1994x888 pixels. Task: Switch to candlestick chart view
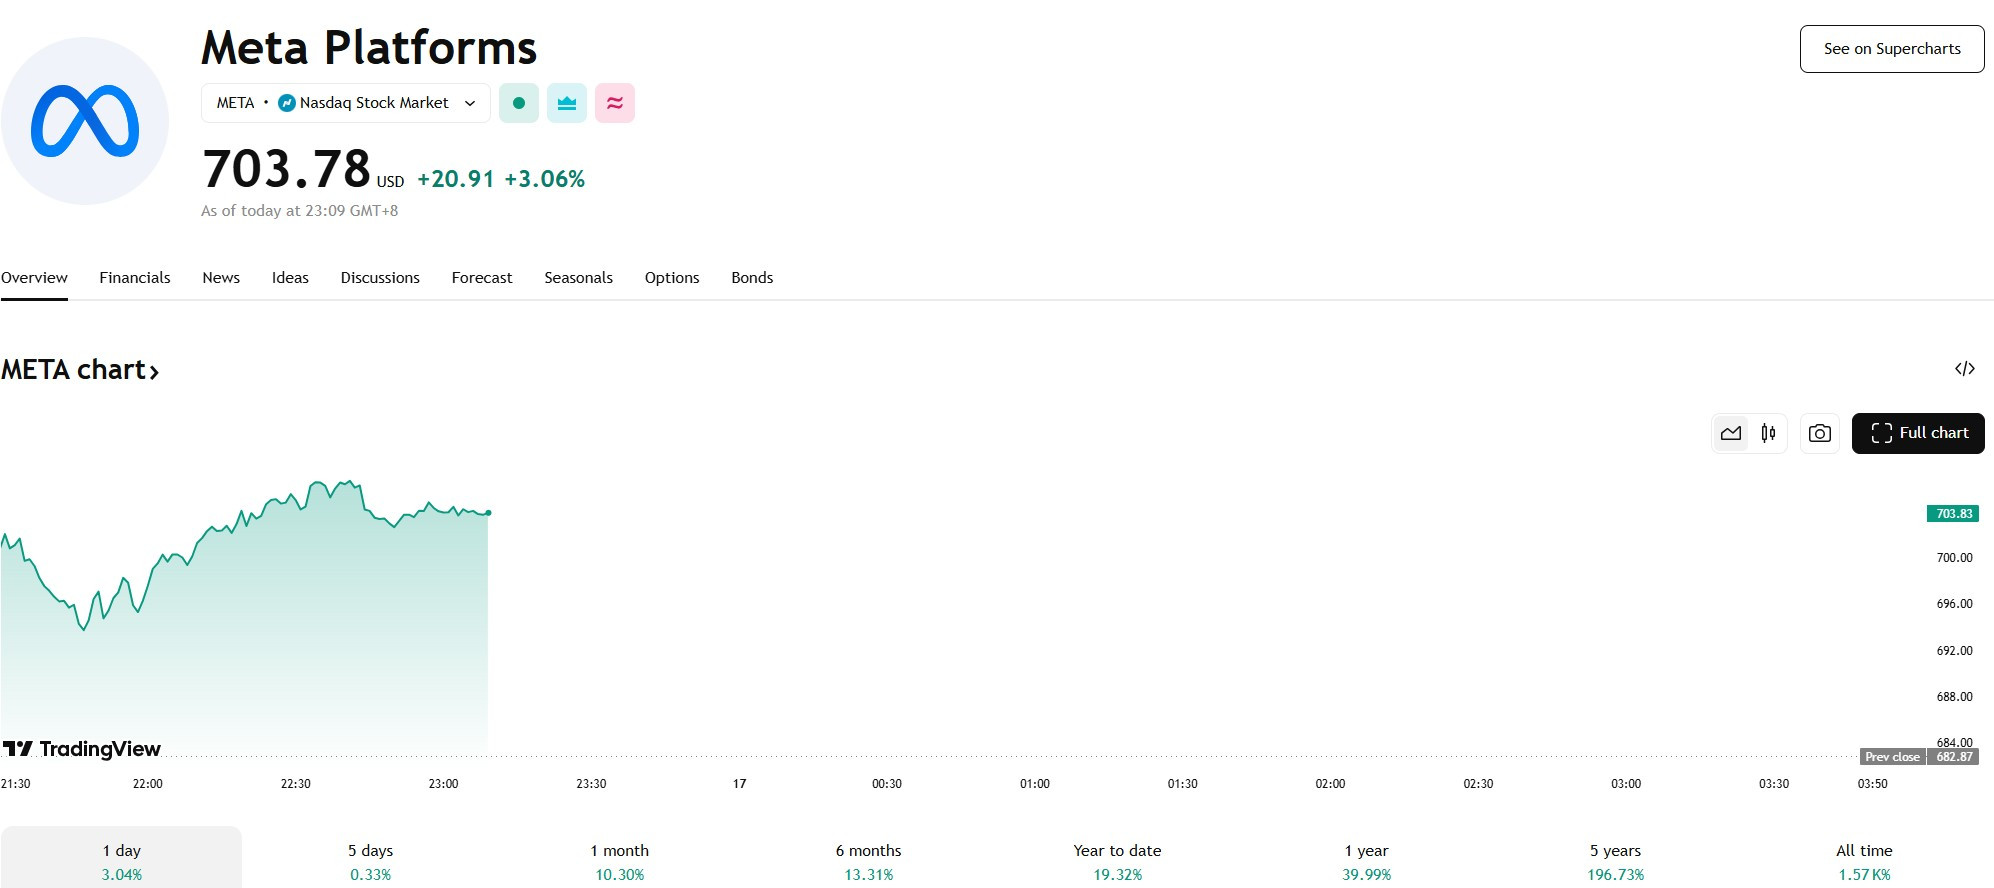[1768, 433]
